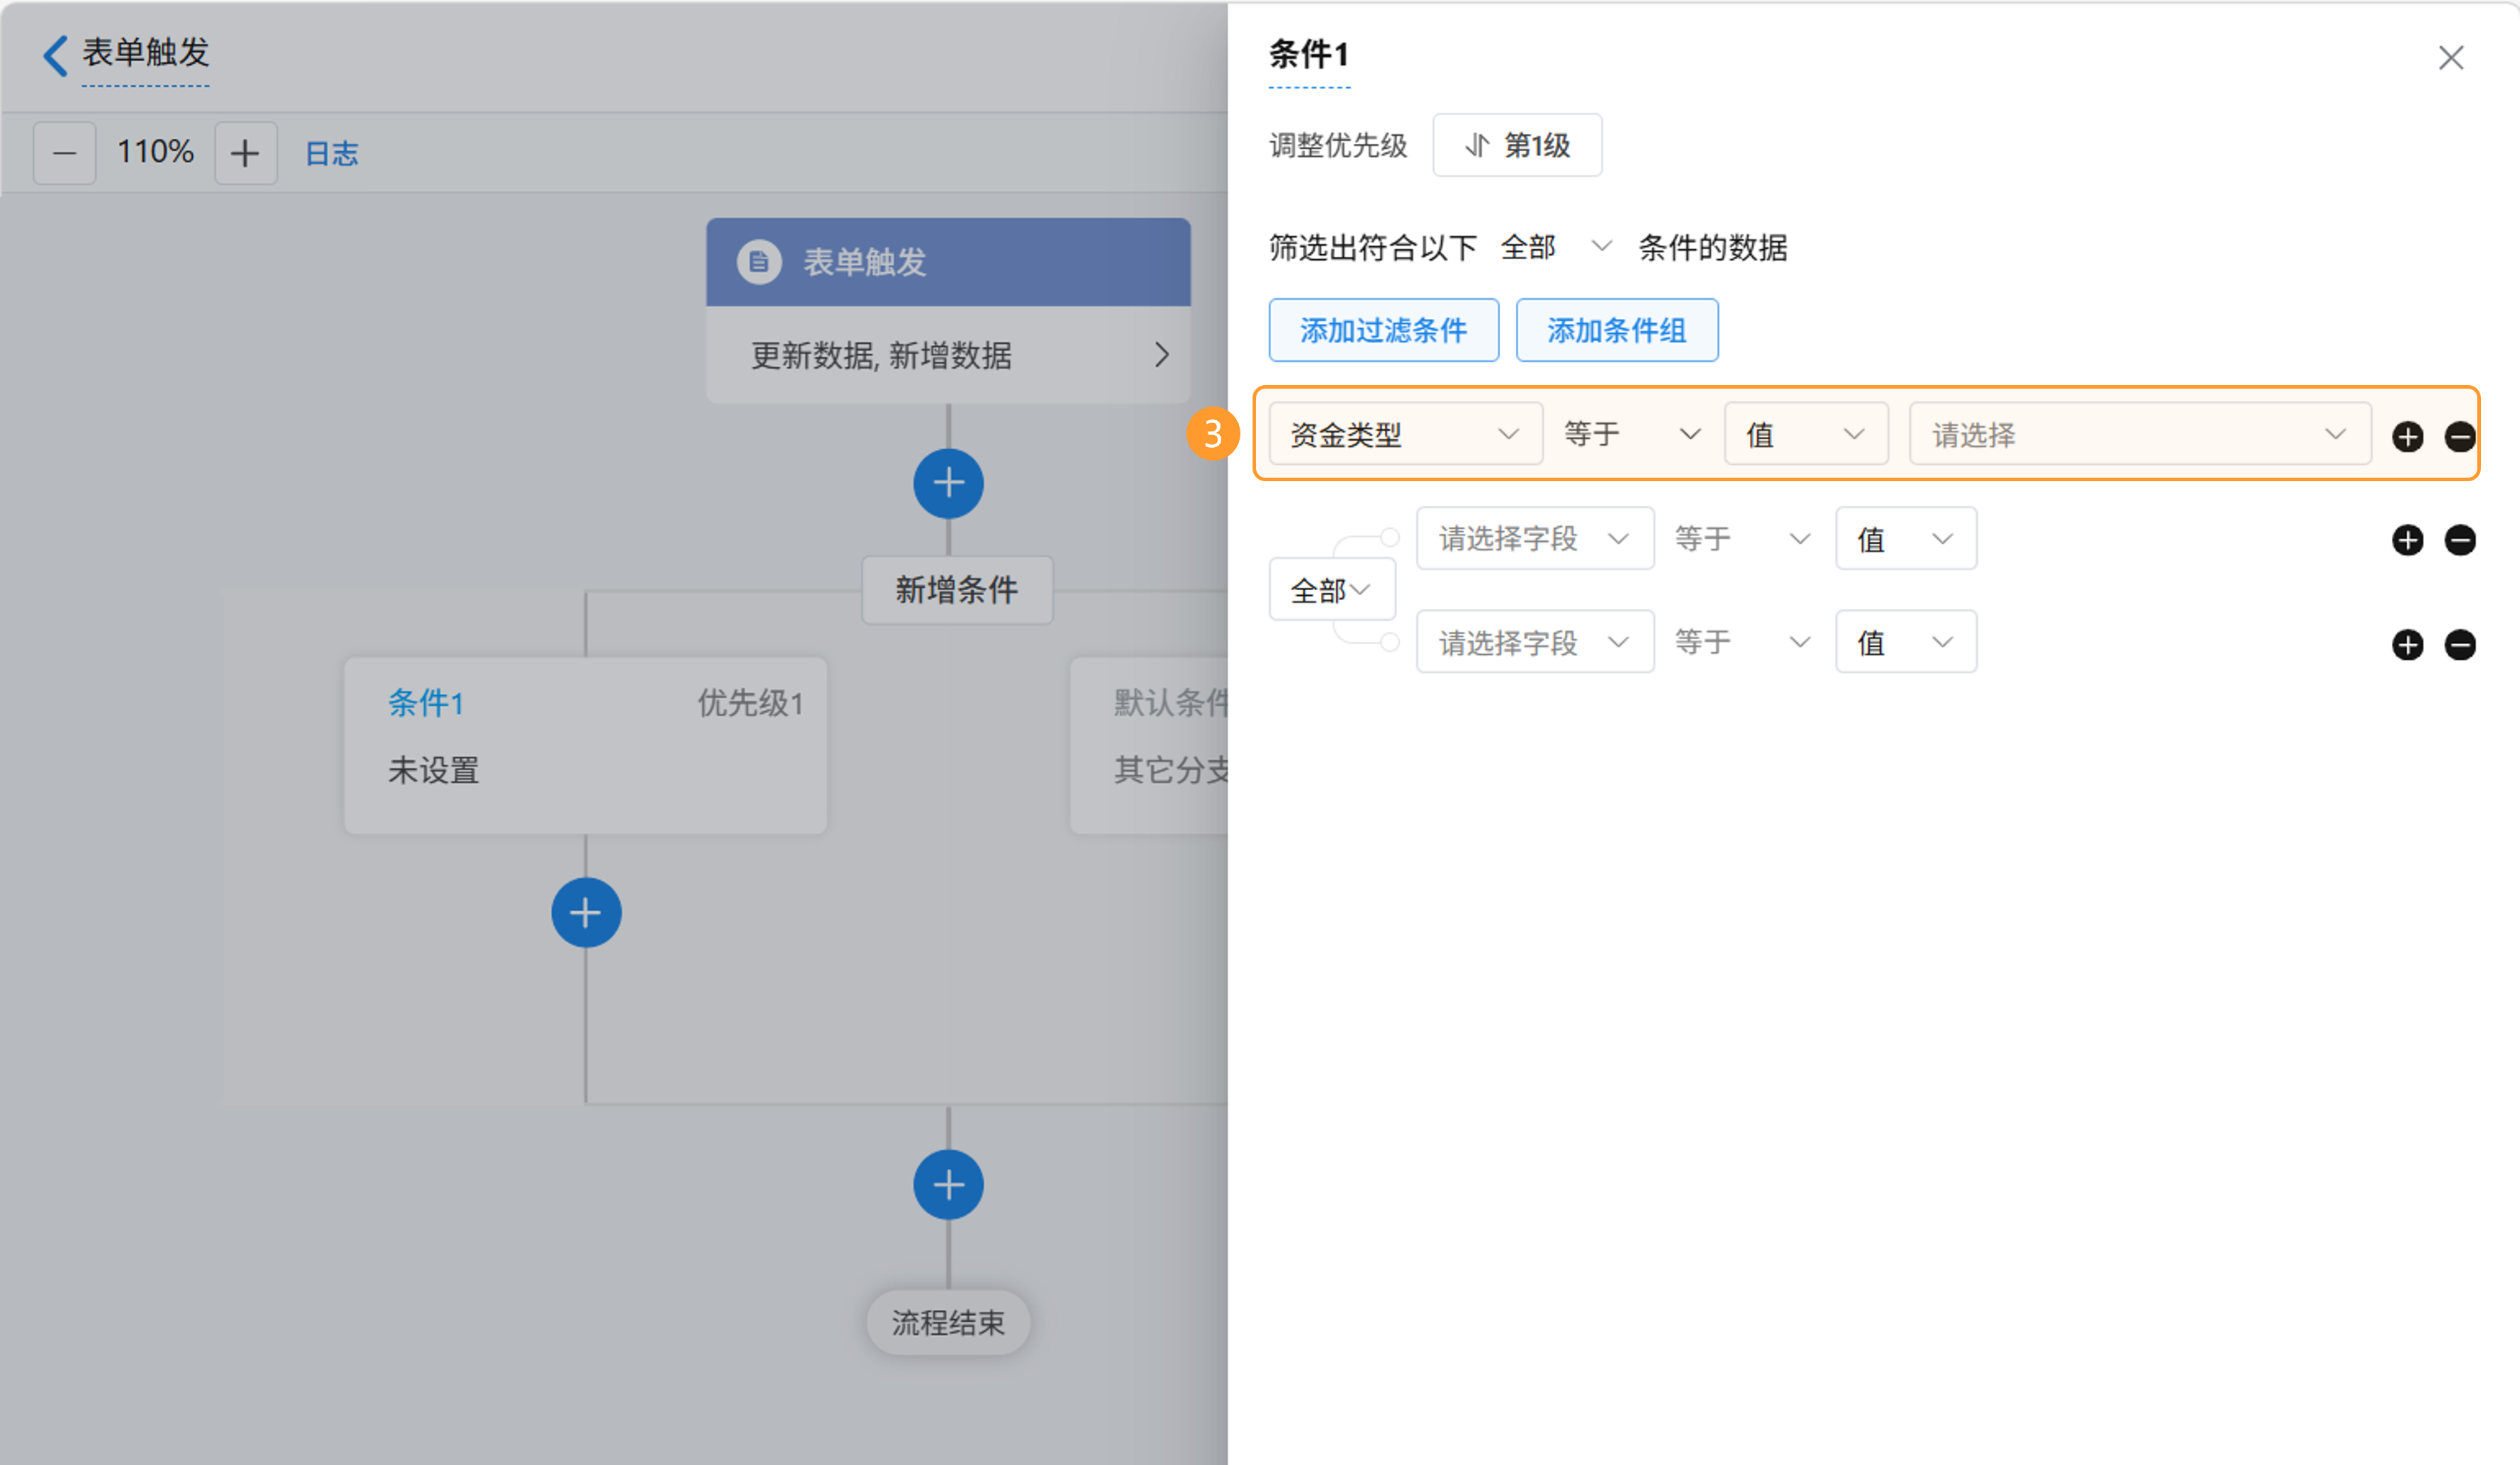Remove the 资金类型 condition row
Screen dimensions: 2520x1465
tap(2459, 436)
